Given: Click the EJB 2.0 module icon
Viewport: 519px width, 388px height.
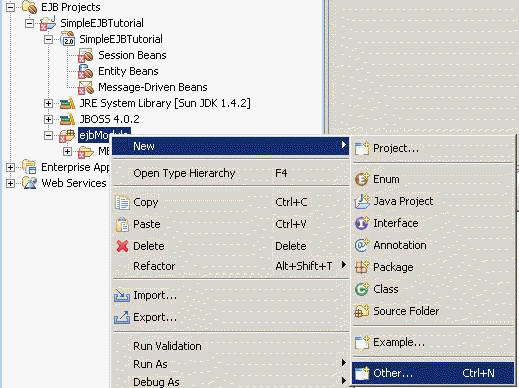Looking at the screenshot, I should pos(68,39).
